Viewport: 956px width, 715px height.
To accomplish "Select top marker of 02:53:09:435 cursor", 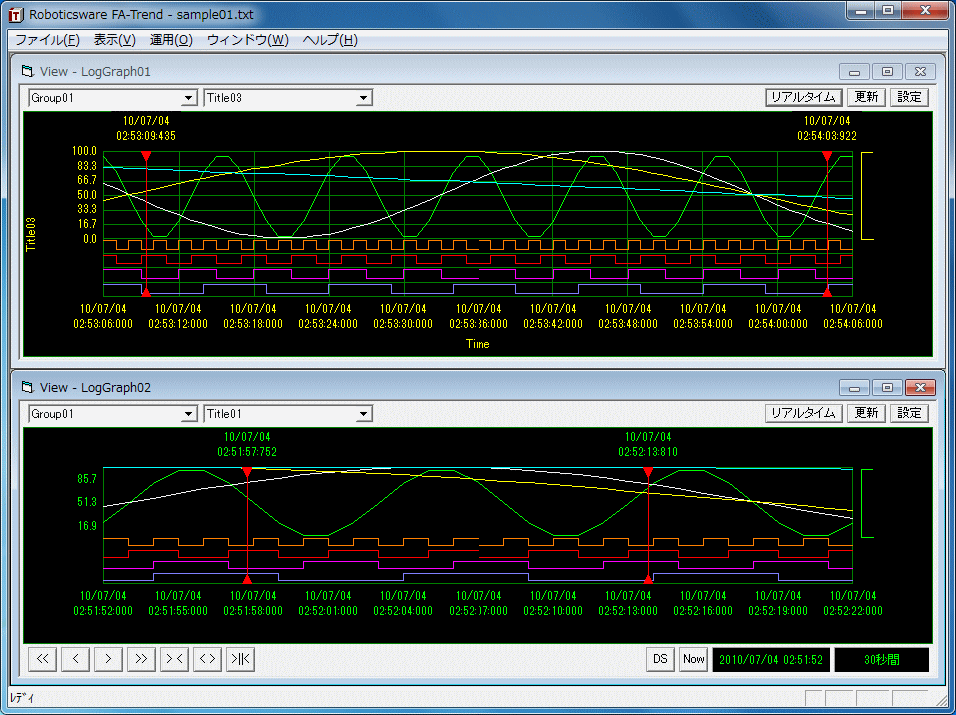I will pyautogui.click(x=146, y=156).
